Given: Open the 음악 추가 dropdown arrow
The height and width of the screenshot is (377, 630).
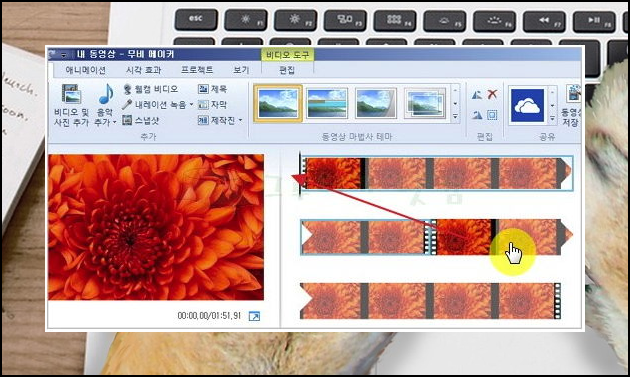Looking at the screenshot, I should [115, 122].
